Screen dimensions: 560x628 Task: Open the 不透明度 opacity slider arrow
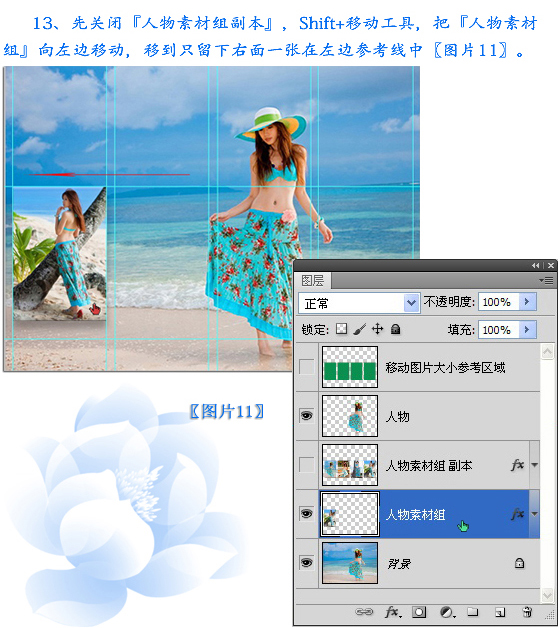(x=527, y=302)
